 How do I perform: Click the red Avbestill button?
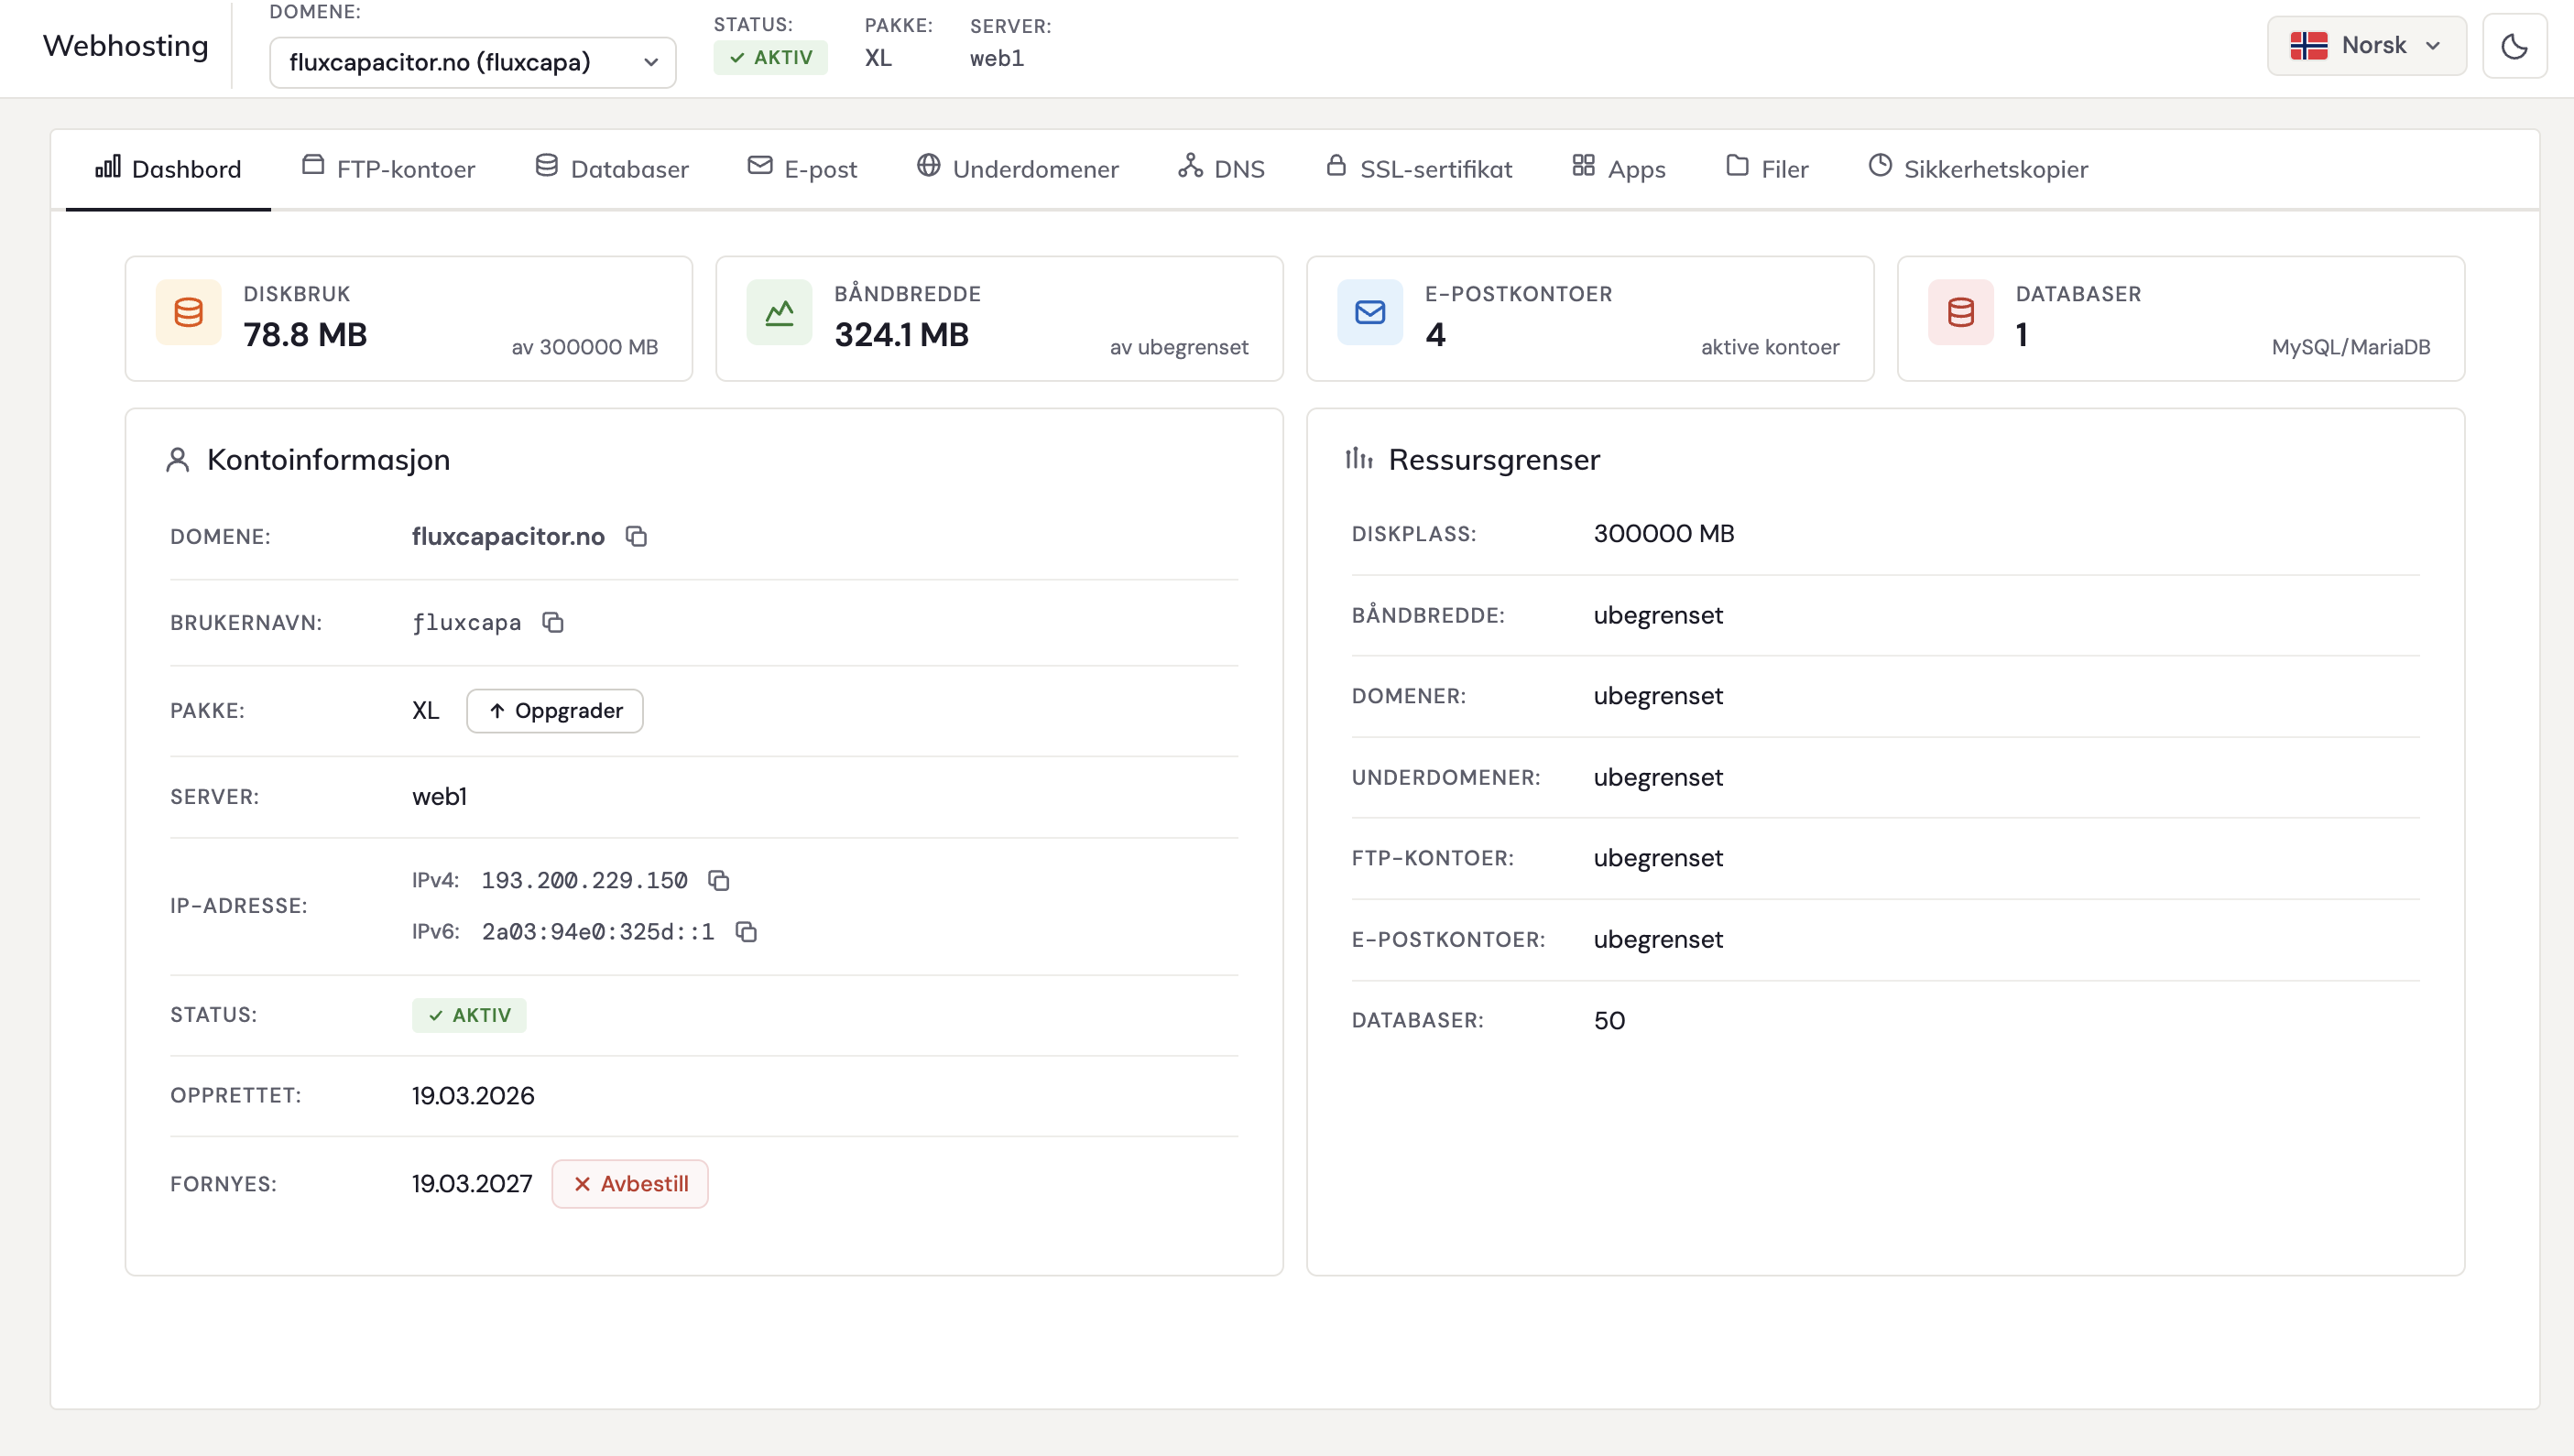[630, 1184]
